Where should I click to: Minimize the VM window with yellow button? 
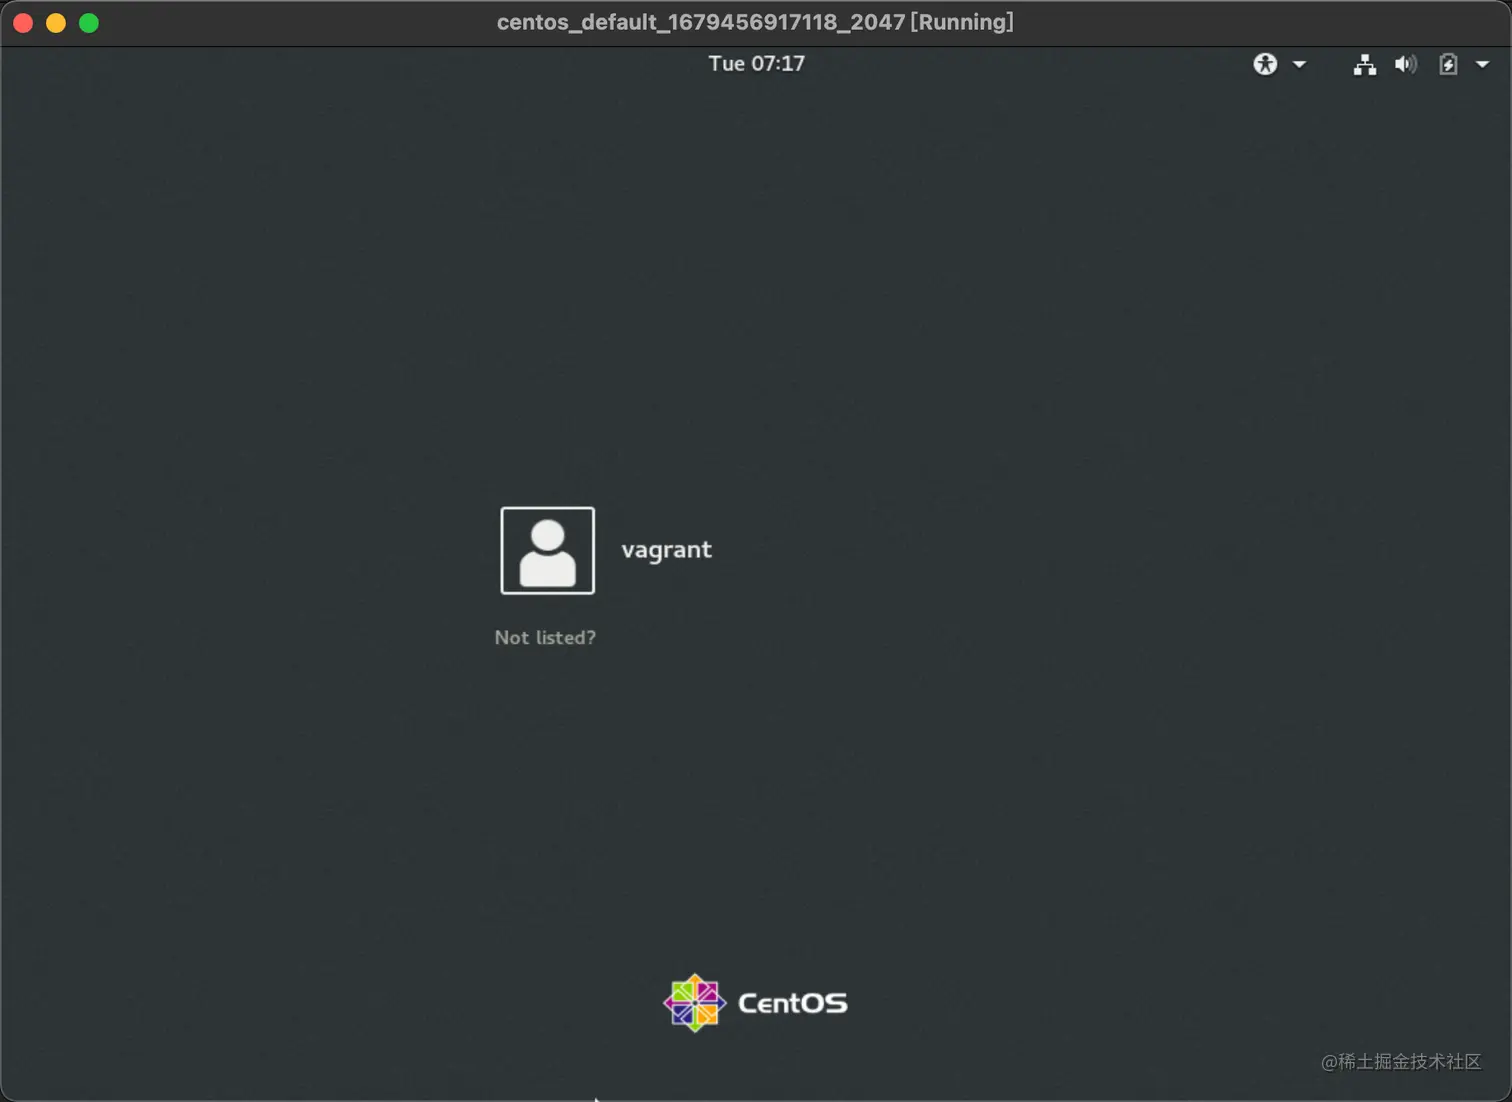pyautogui.click(x=56, y=23)
